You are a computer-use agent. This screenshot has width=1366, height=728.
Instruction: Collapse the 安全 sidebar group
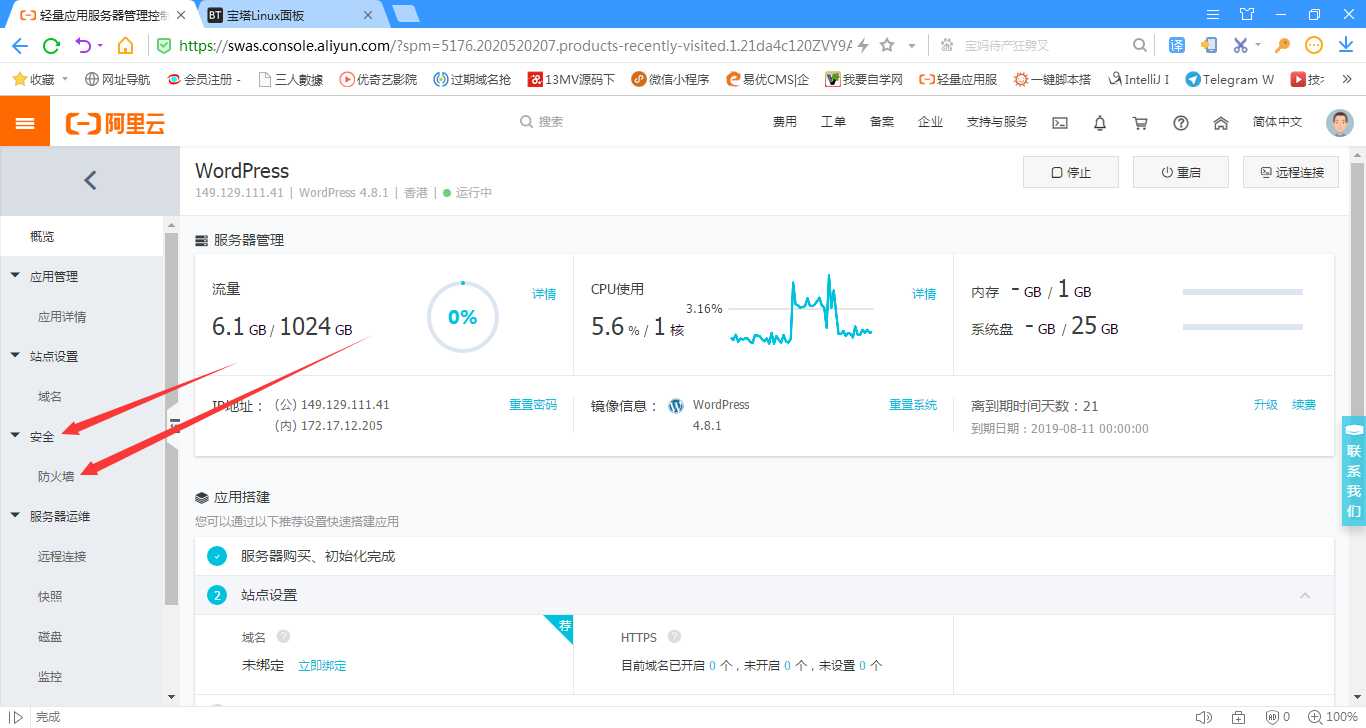[x=15, y=436]
